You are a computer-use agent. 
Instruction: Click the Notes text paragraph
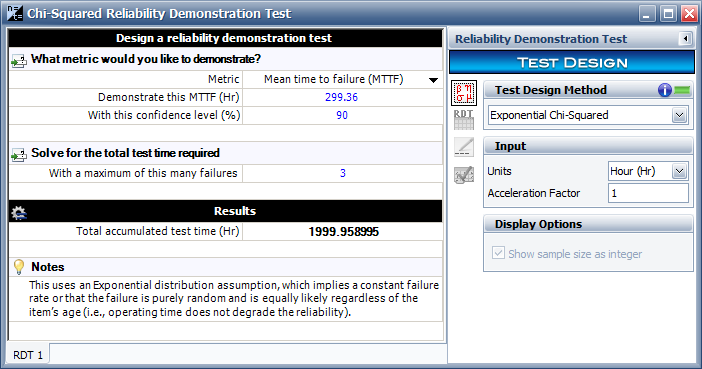point(234,298)
